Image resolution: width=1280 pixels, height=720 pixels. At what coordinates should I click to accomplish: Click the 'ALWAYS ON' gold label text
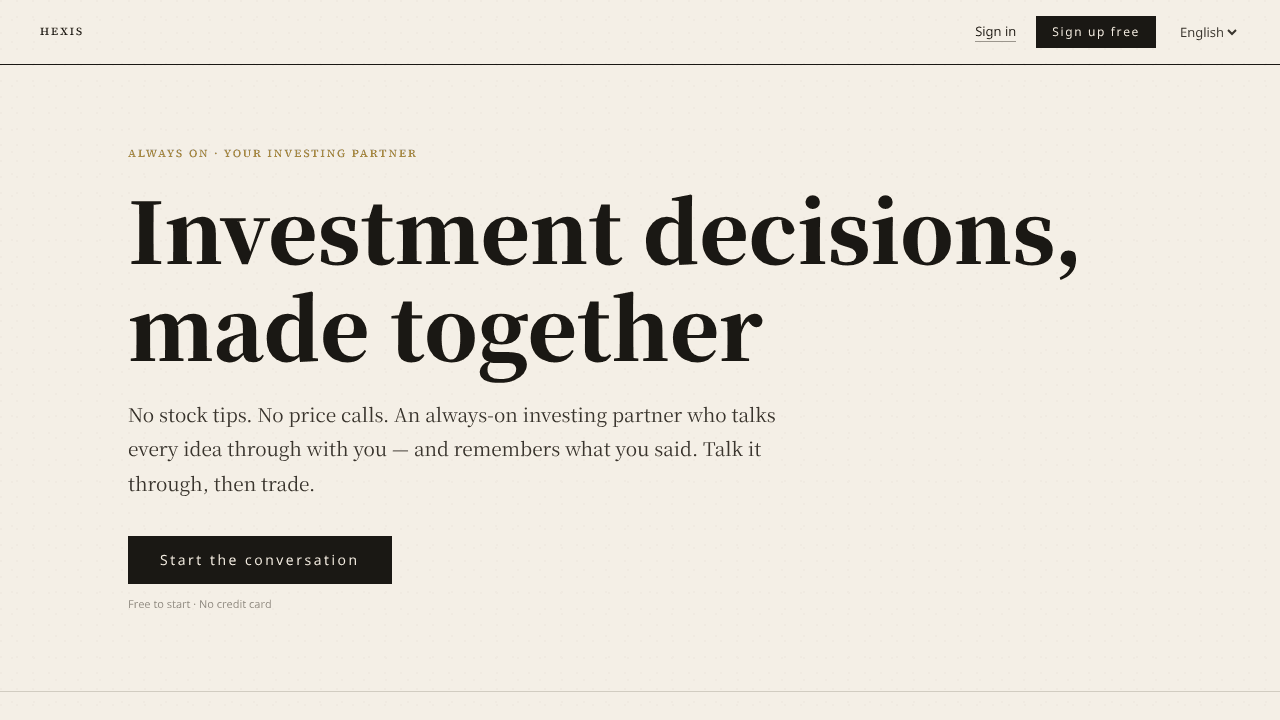pyautogui.click(x=168, y=153)
